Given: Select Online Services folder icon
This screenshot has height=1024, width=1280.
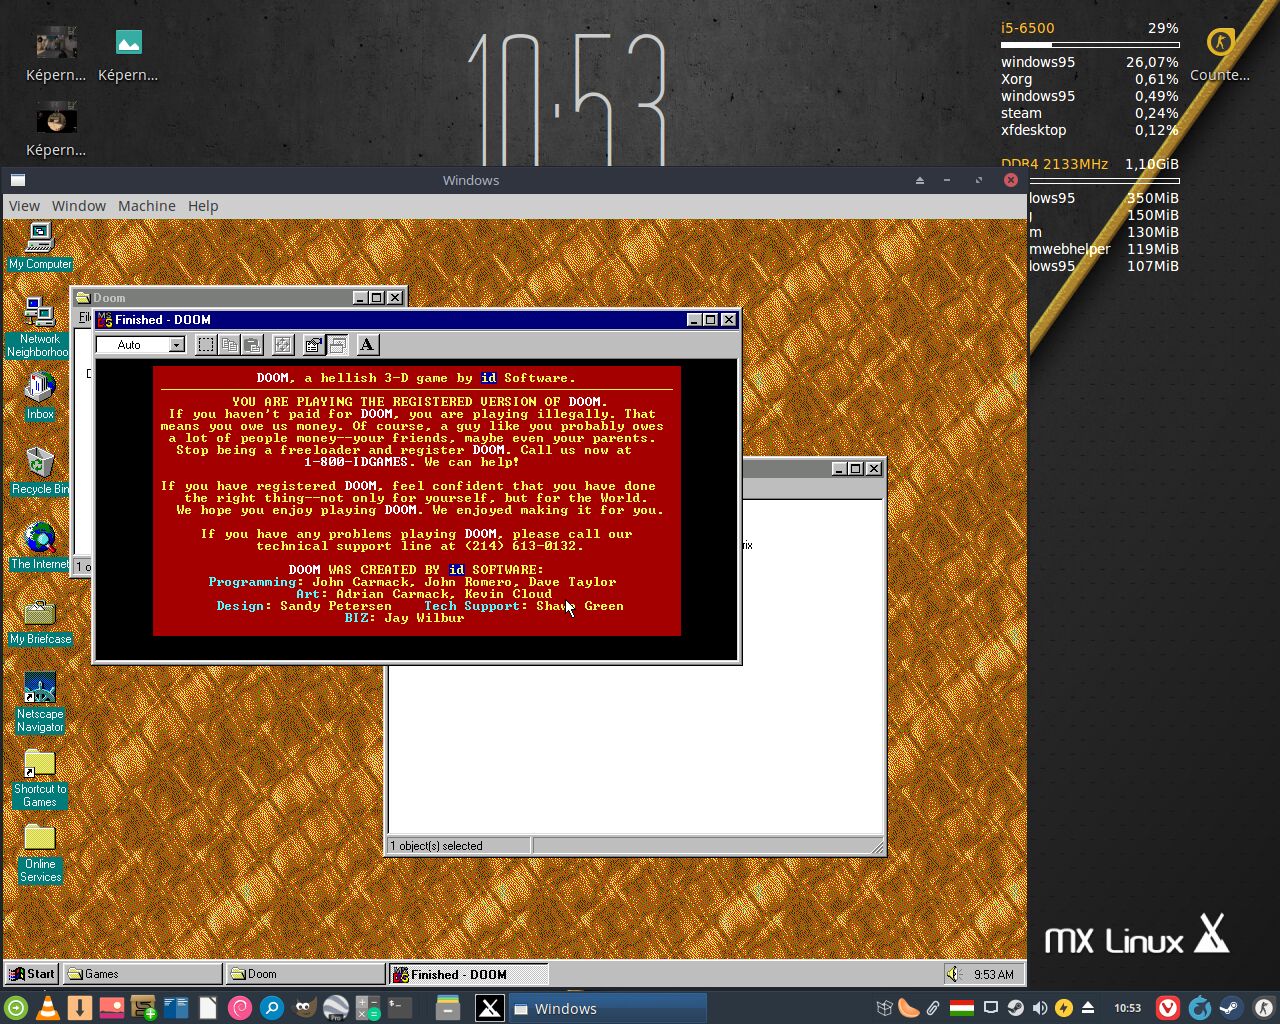Looking at the screenshot, I should pyautogui.click(x=40, y=853).
